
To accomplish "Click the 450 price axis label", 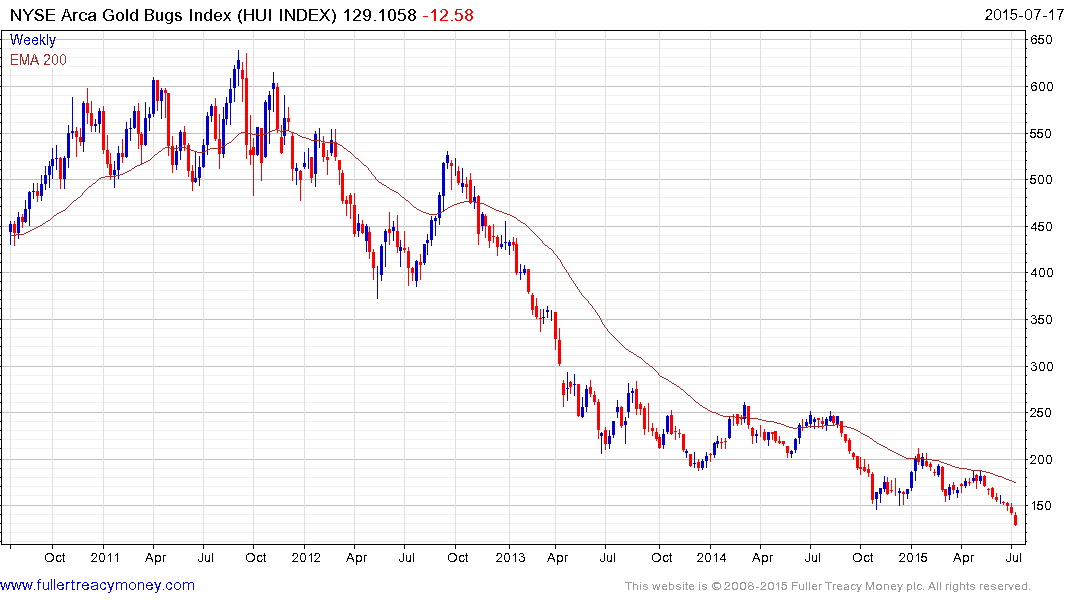I will (1041, 226).
